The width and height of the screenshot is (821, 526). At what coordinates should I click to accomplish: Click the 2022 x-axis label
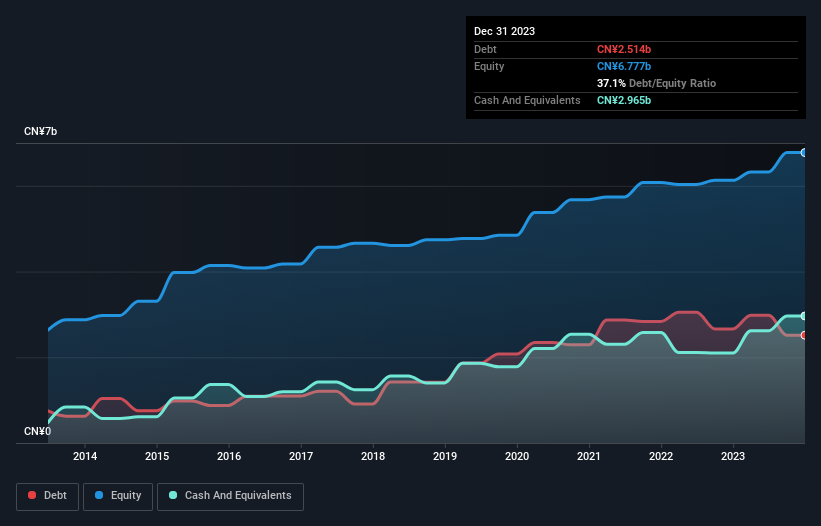661,456
